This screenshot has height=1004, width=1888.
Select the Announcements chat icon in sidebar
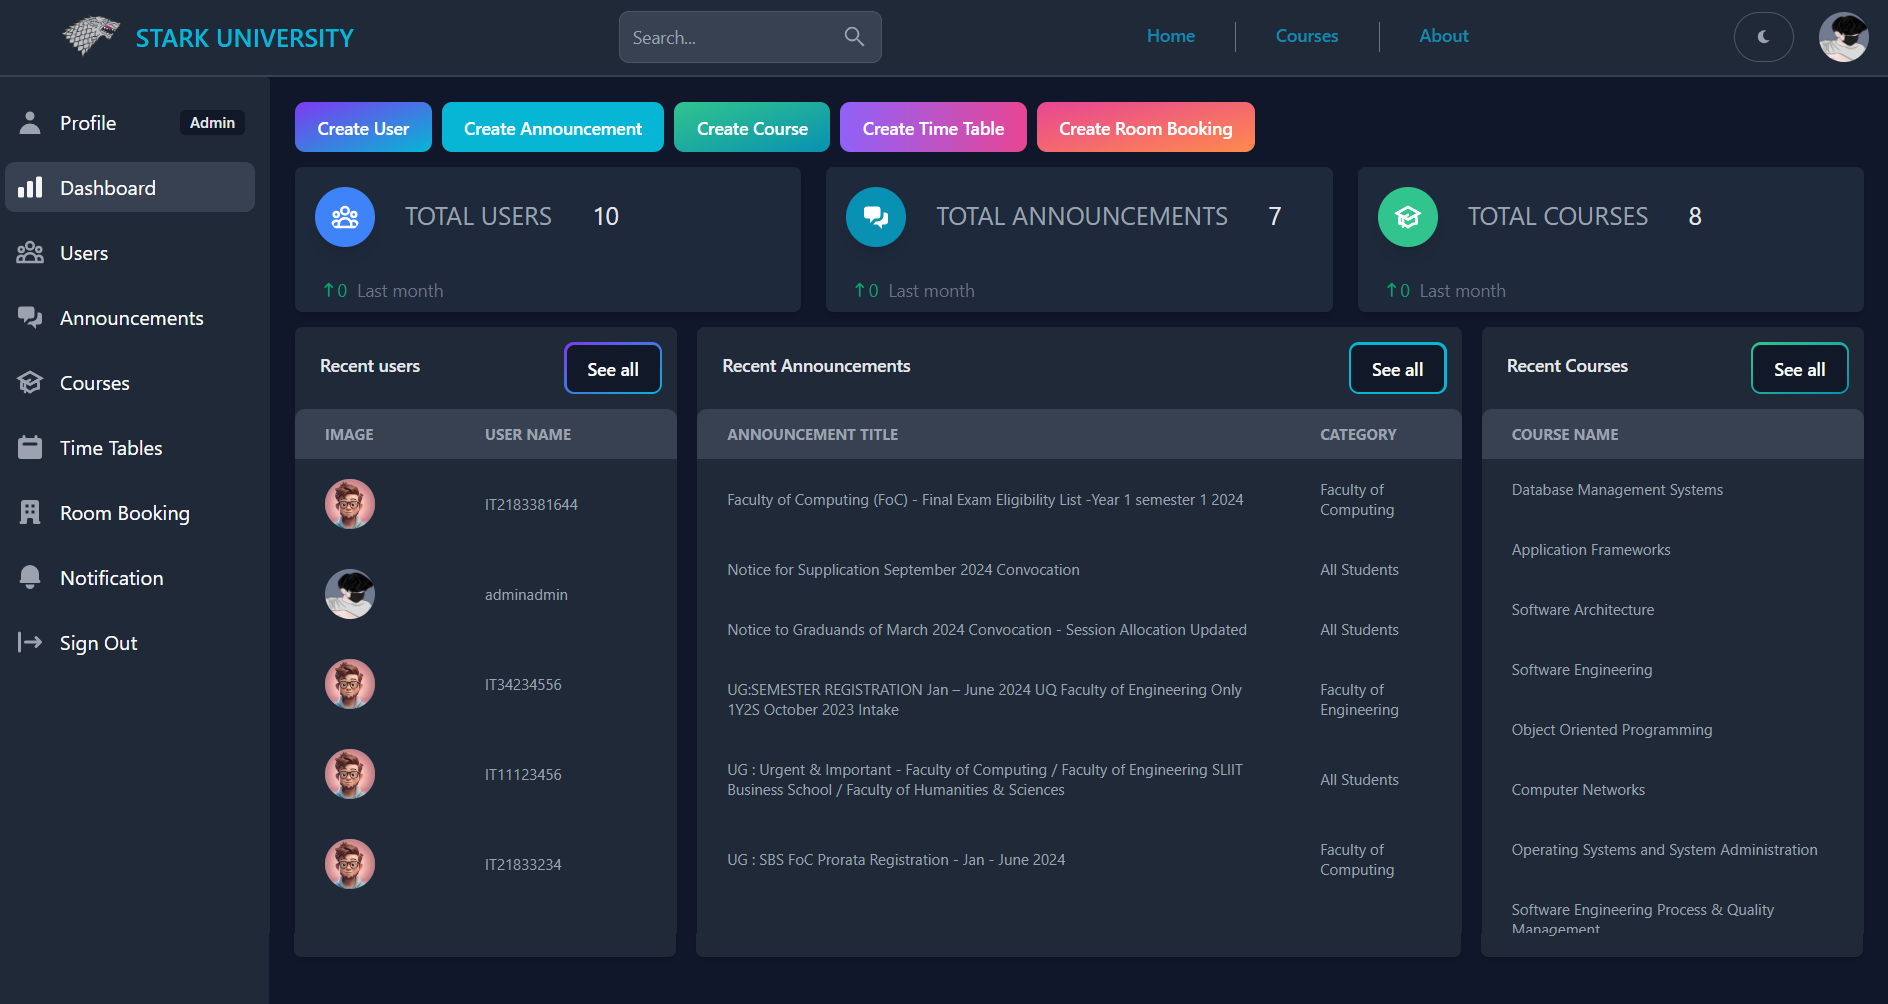click(30, 317)
